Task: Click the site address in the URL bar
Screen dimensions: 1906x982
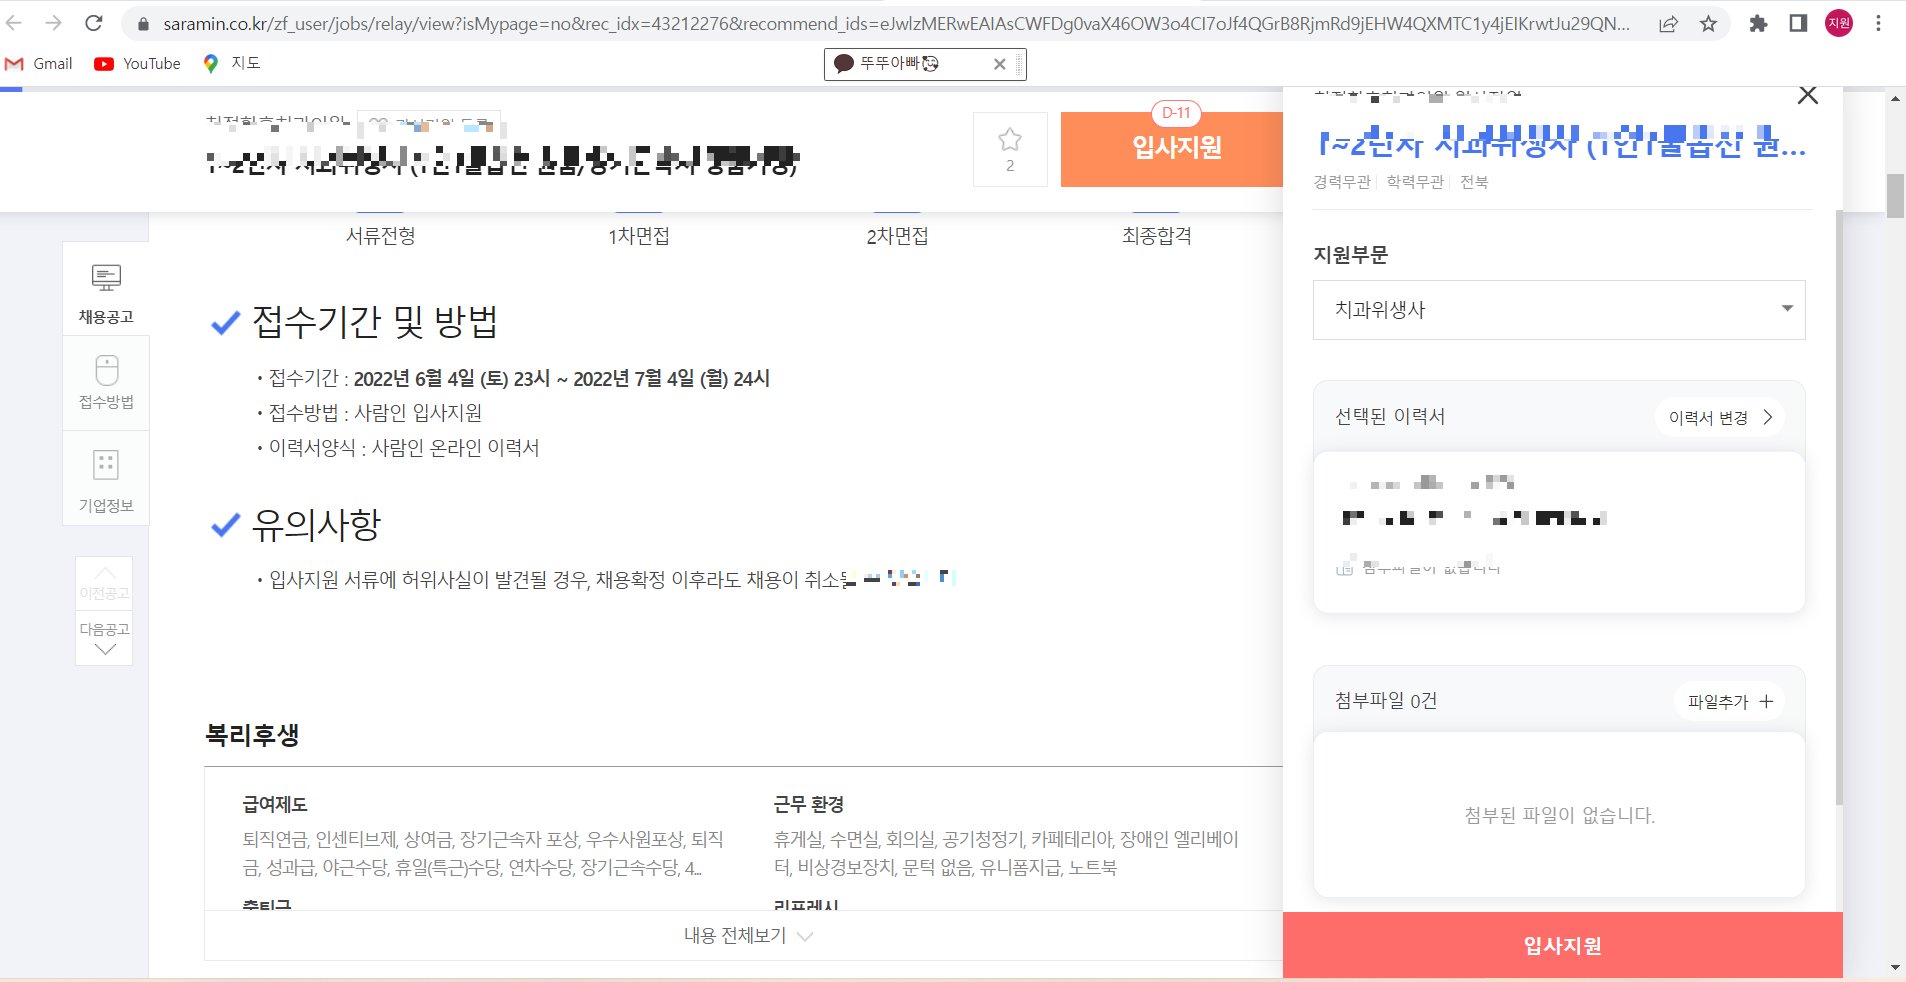Action: click(895, 23)
